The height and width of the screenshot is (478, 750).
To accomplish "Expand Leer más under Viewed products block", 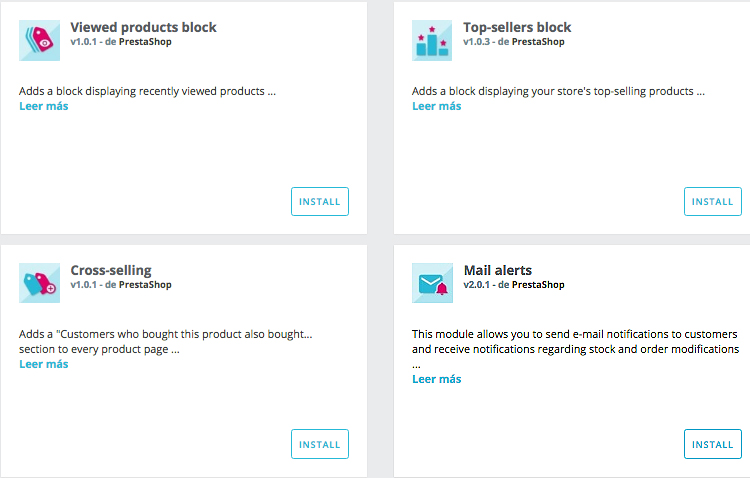I will point(44,106).
